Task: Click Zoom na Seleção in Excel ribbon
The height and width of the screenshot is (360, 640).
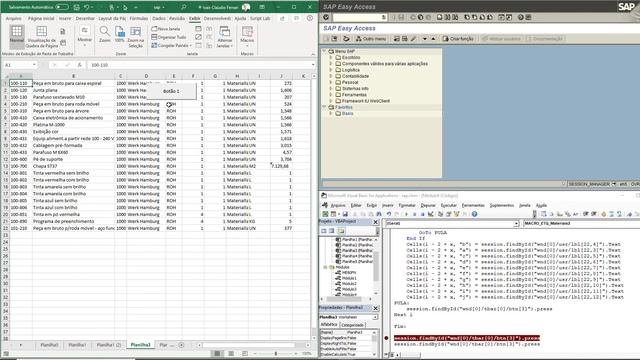Action: point(136,37)
